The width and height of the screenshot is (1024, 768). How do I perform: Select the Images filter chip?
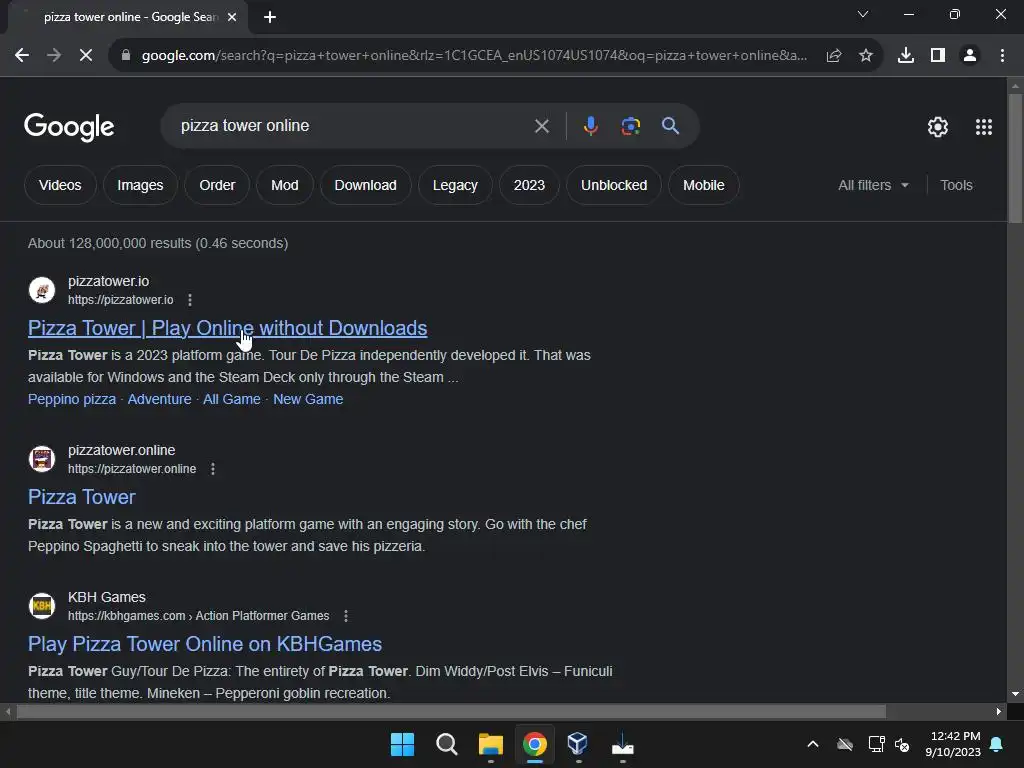[140, 185]
